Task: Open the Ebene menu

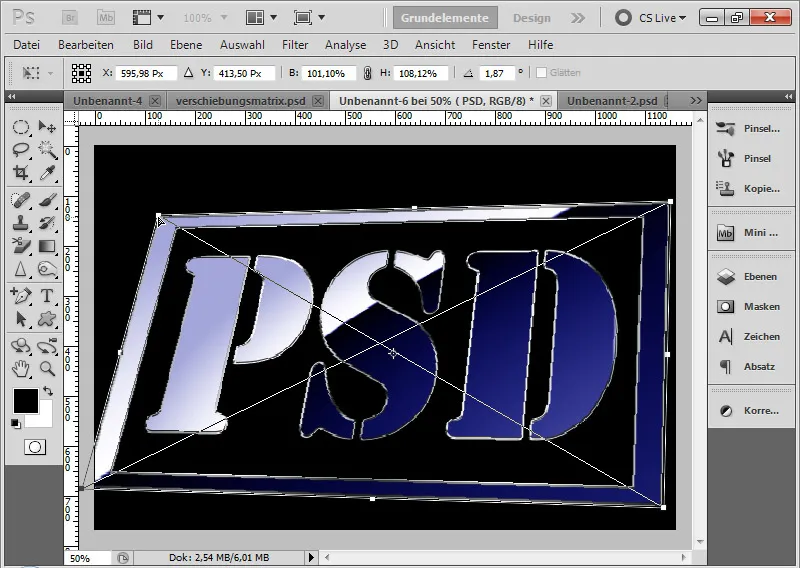Action: pyautogui.click(x=186, y=45)
